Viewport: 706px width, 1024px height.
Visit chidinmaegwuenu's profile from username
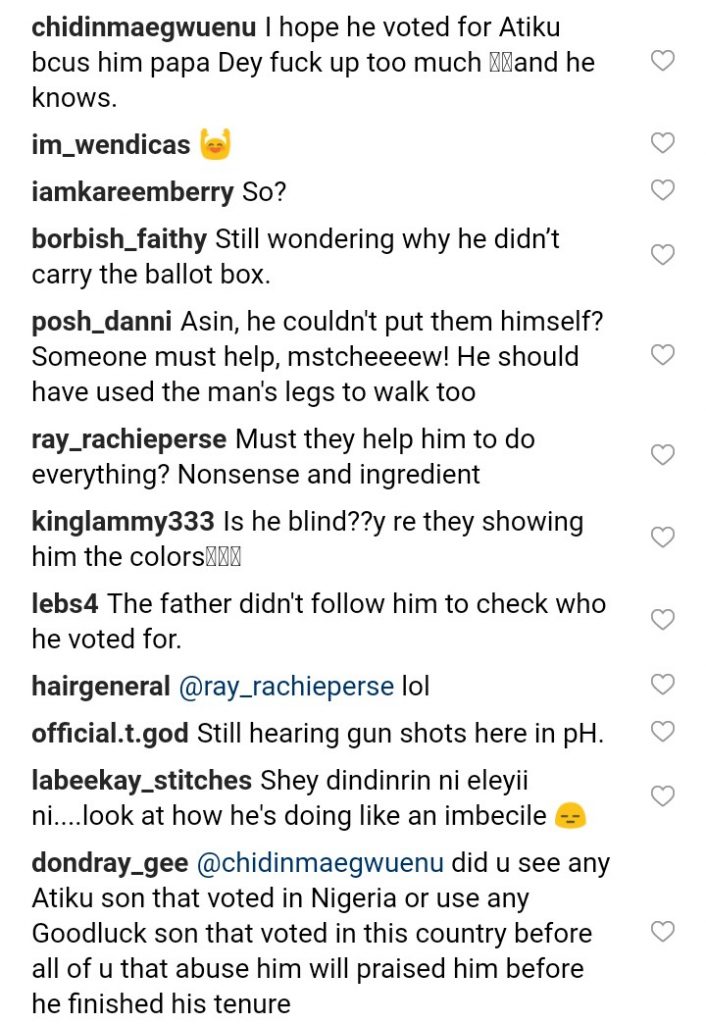point(143,28)
